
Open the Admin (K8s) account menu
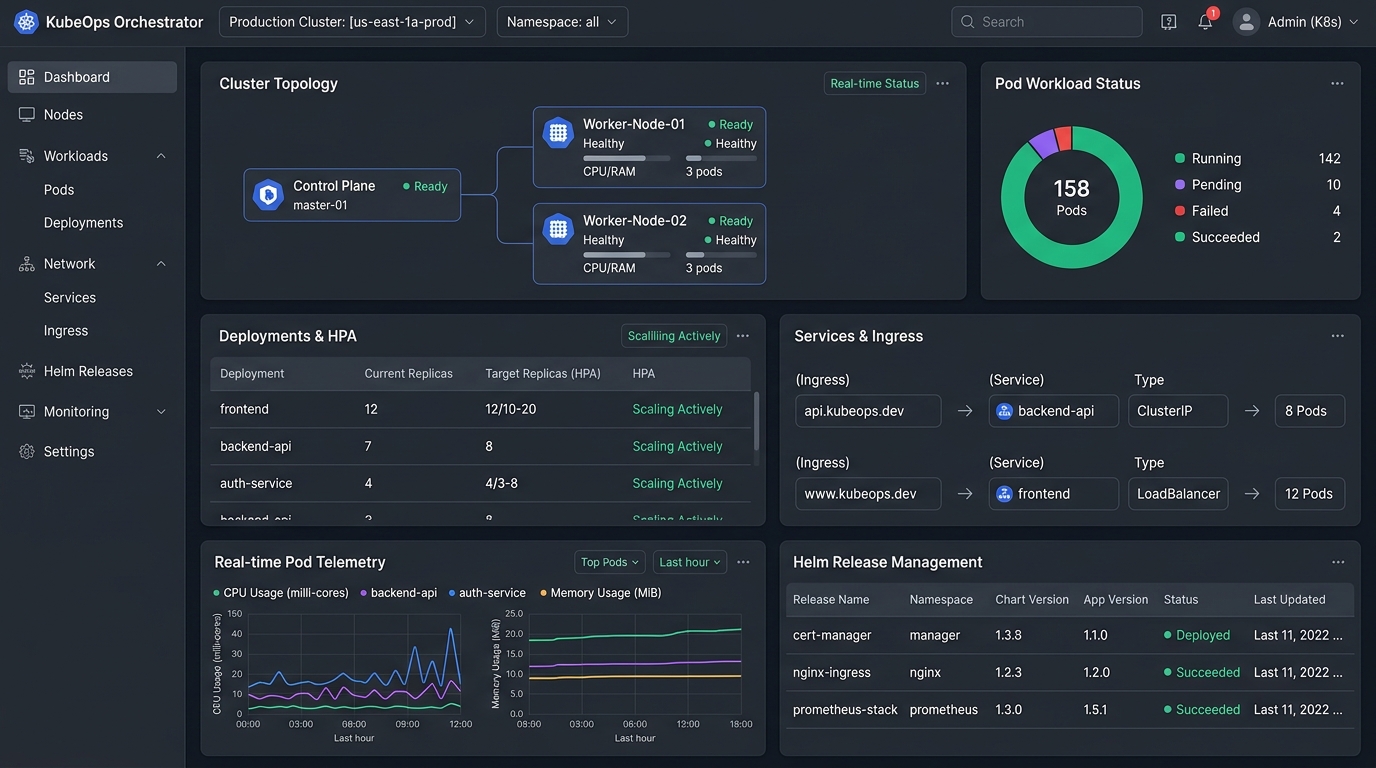1296,22
